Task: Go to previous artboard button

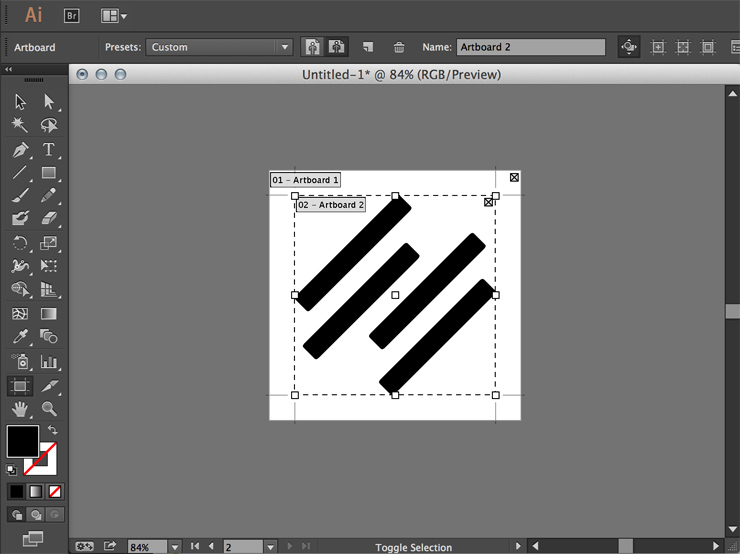Action: point(211,546)
